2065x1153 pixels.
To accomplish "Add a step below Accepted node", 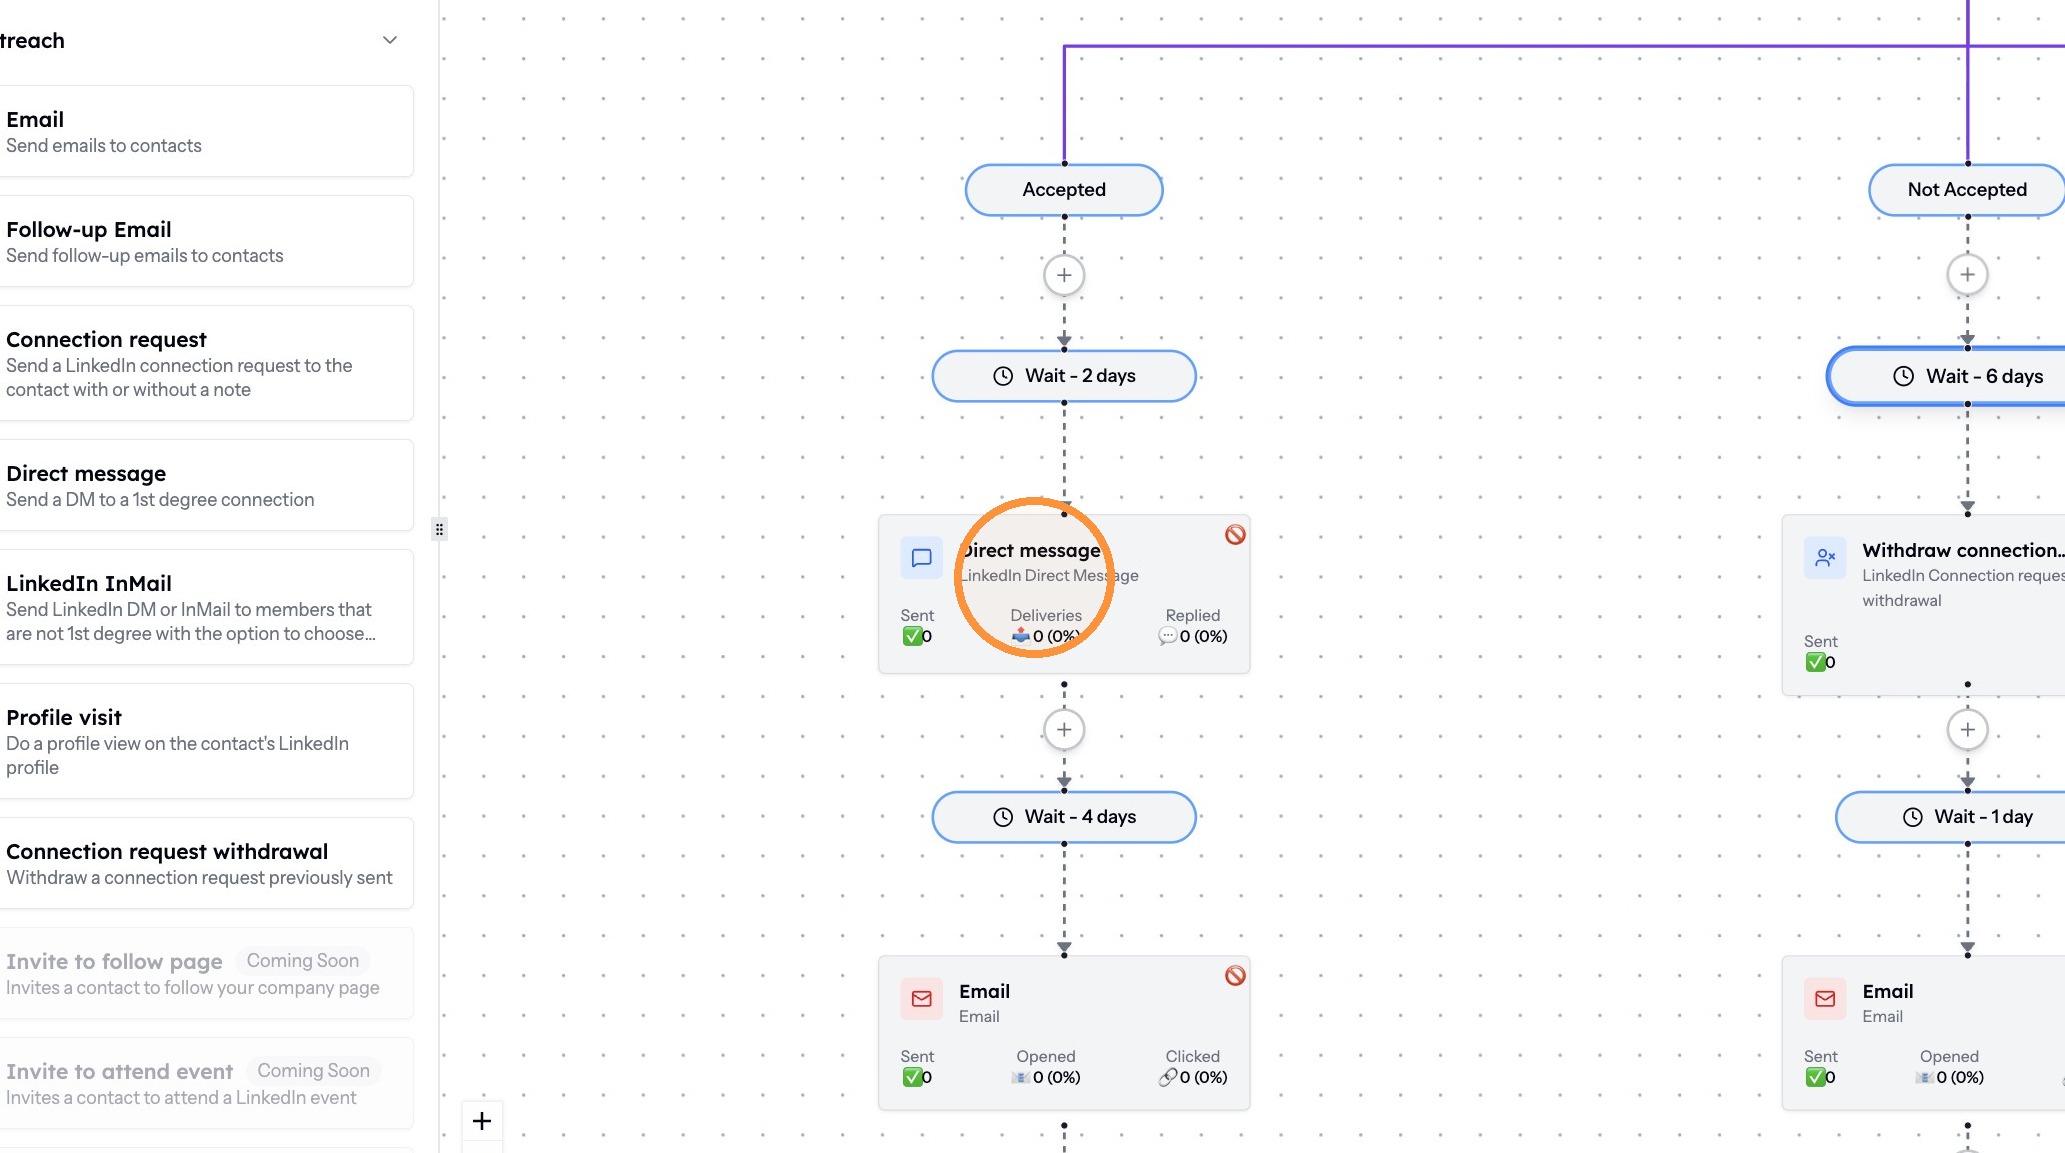I will tap(1064, 275).
